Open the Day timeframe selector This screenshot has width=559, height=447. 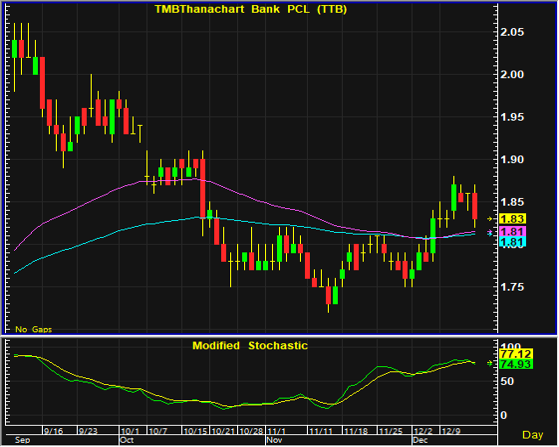point(532,435)
